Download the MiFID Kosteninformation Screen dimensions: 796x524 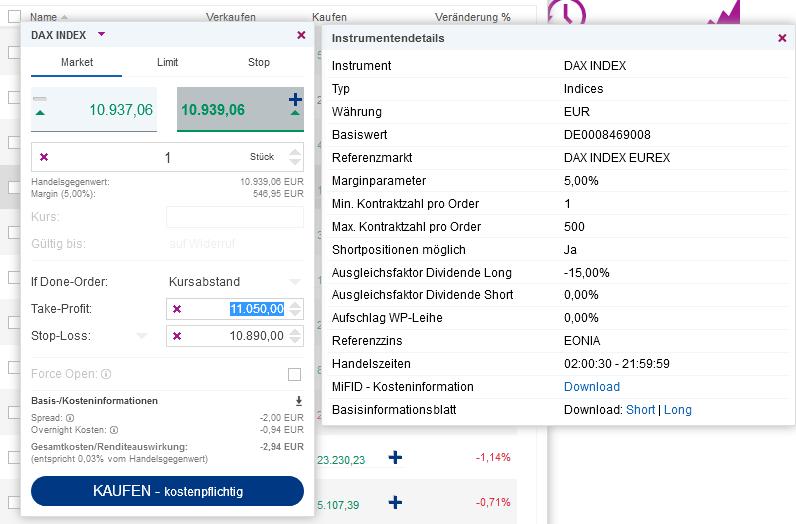tap(592, 387)
